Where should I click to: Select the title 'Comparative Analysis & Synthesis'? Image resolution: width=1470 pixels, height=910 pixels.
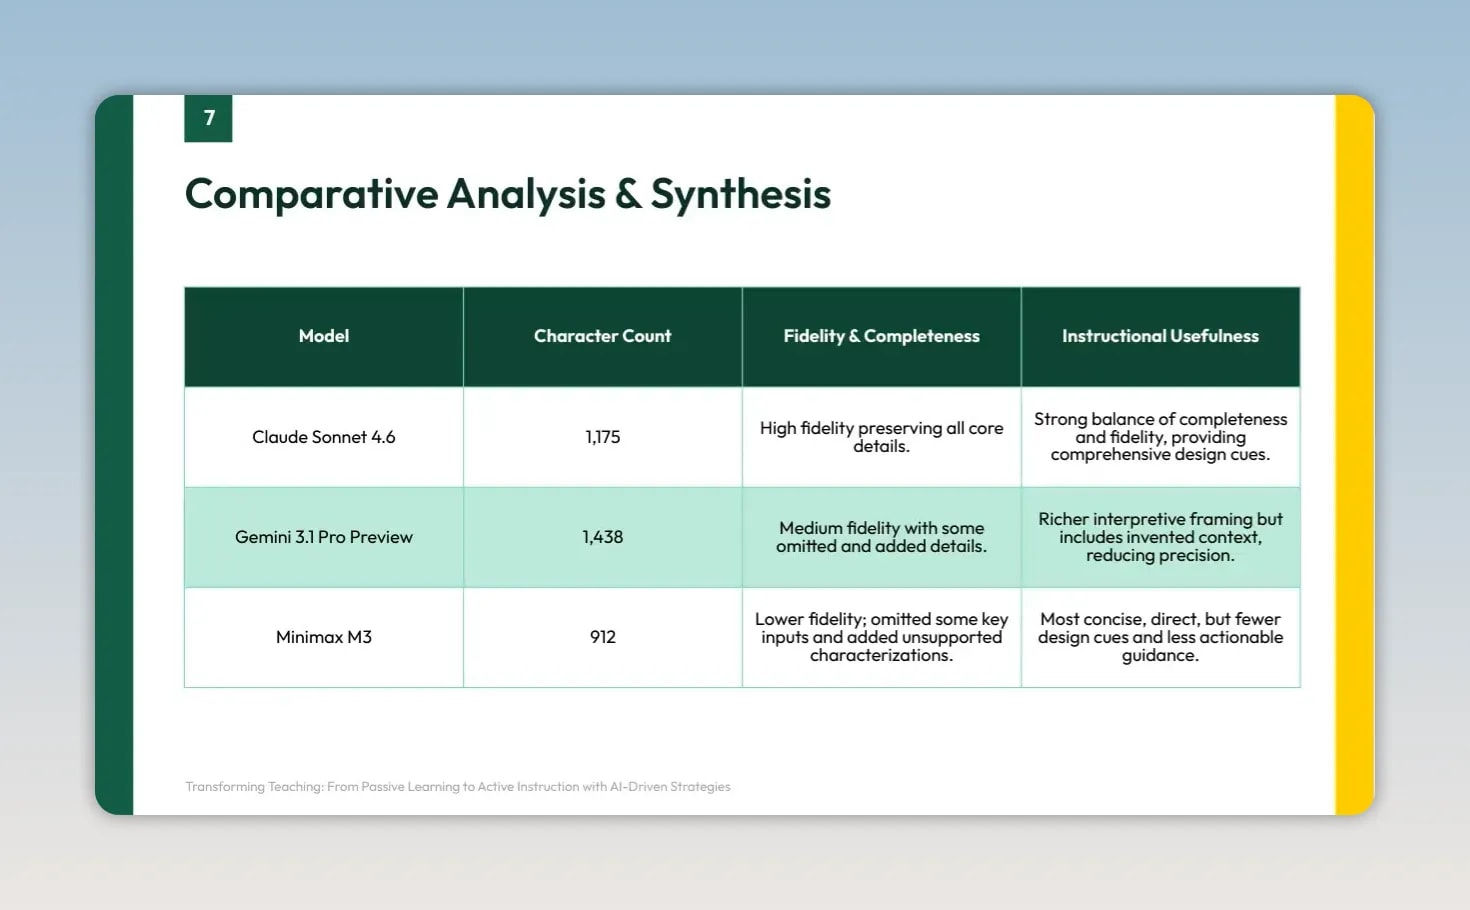coord(508,194)
